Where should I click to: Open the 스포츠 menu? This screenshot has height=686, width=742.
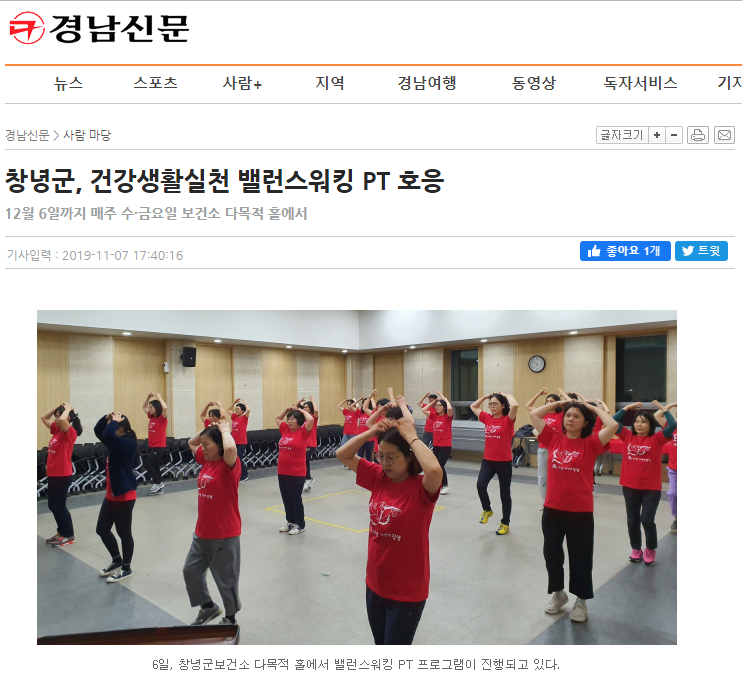pos(155,83)
